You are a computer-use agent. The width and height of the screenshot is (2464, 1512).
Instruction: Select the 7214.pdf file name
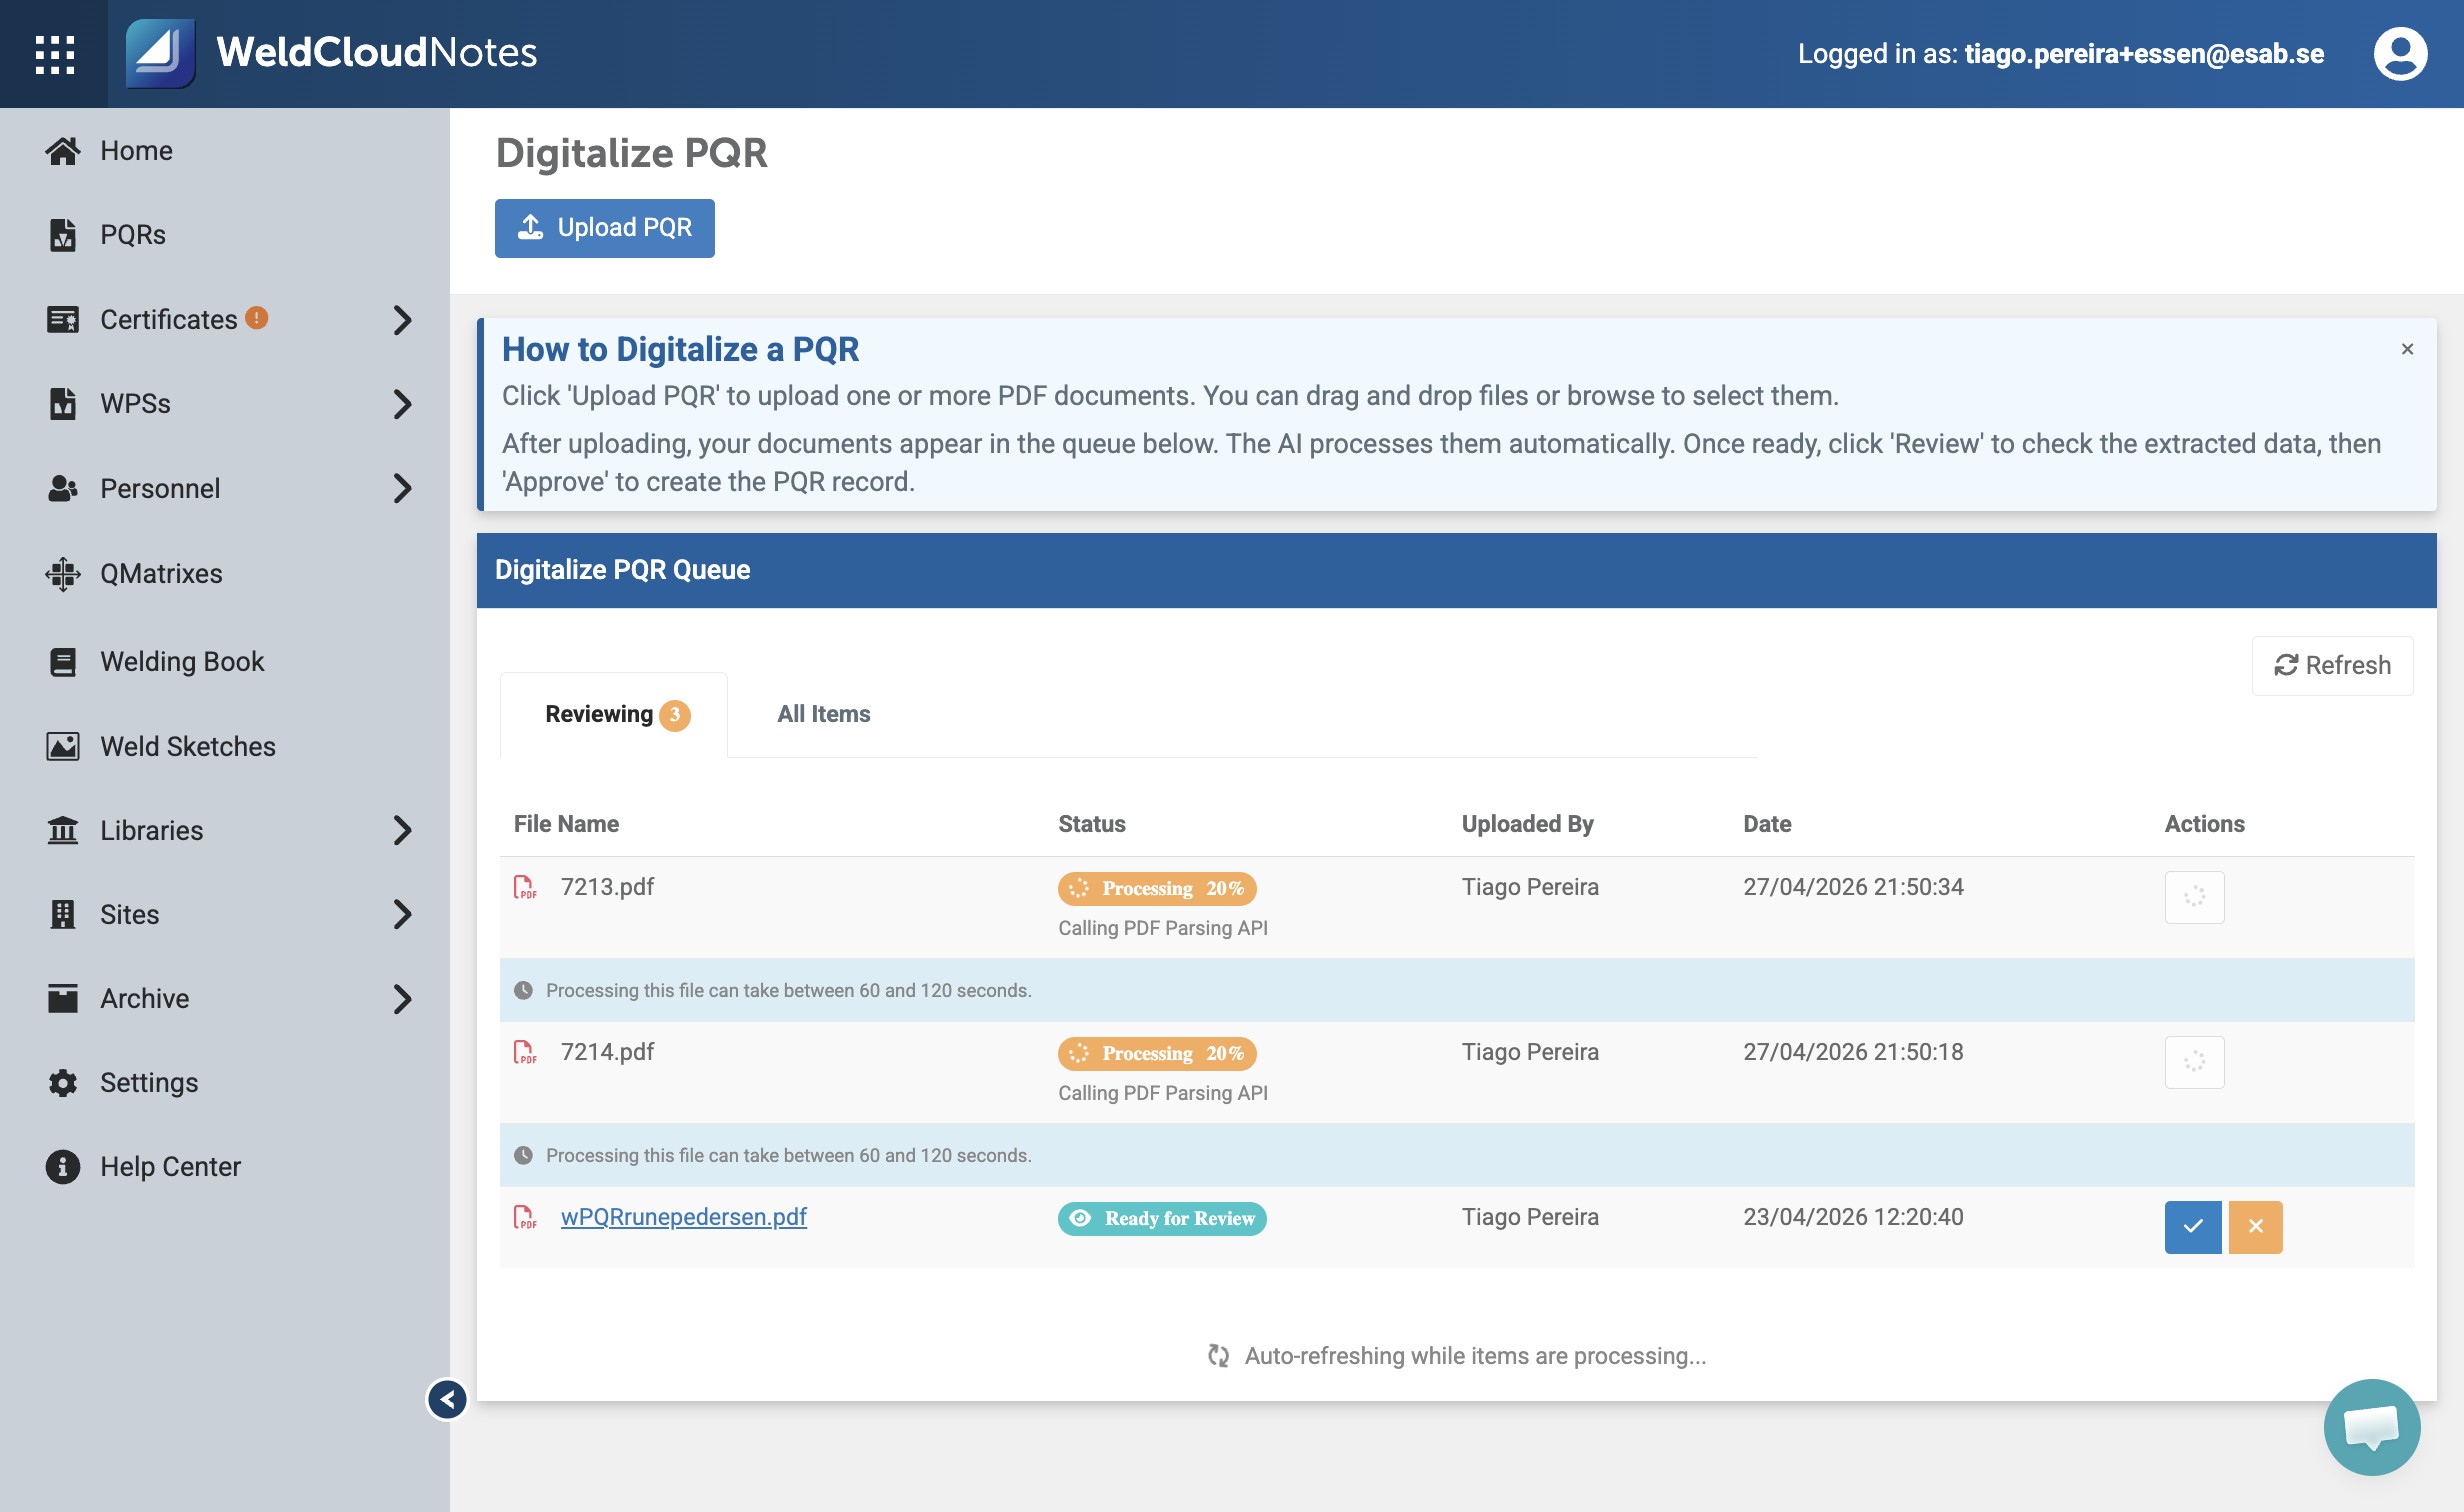(607, 1052)
